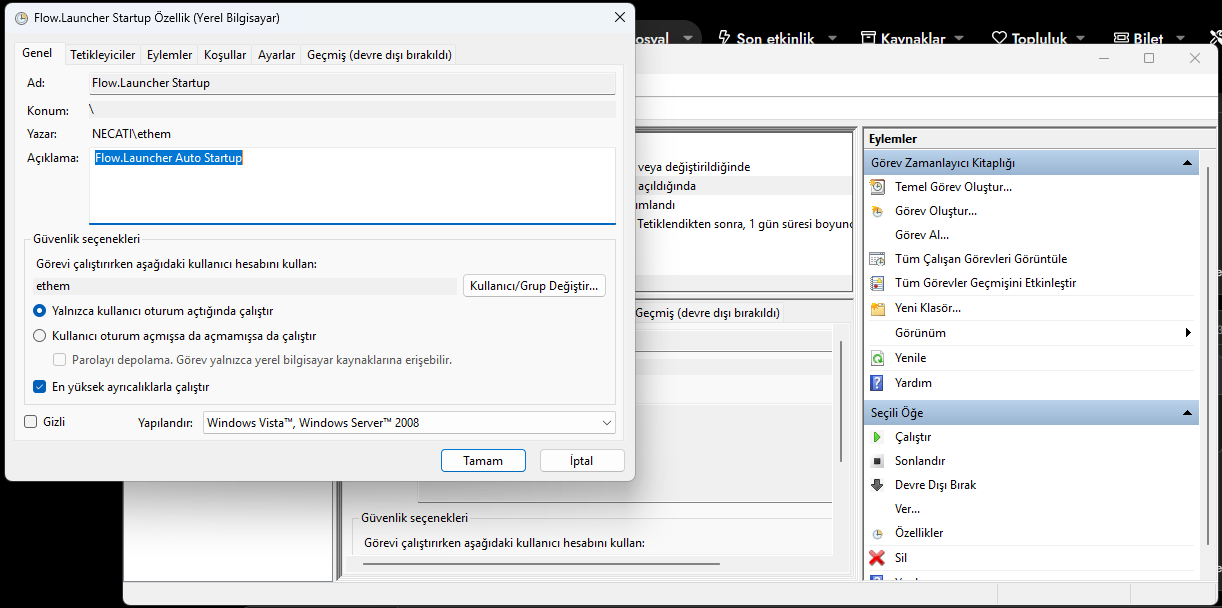Click Tüm Görevler Geçmişini Etkinleştir icon
Viewport: 1222px width, 608px height.
coord(877,283)
